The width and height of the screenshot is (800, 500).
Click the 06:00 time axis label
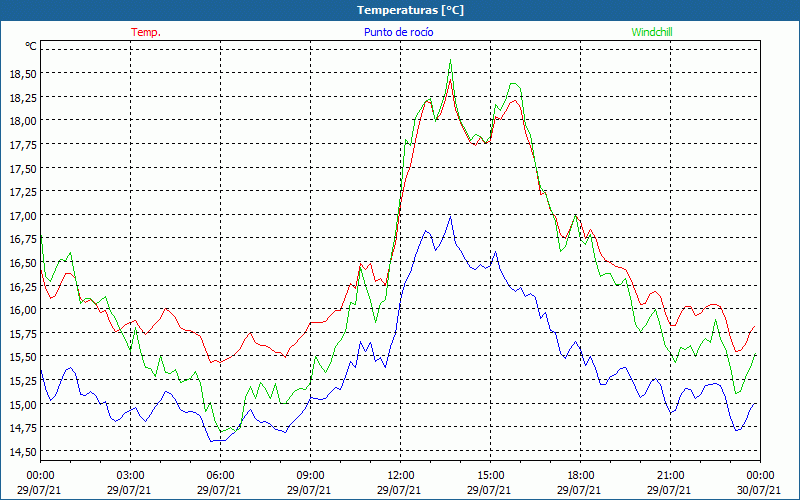point(220,476)
